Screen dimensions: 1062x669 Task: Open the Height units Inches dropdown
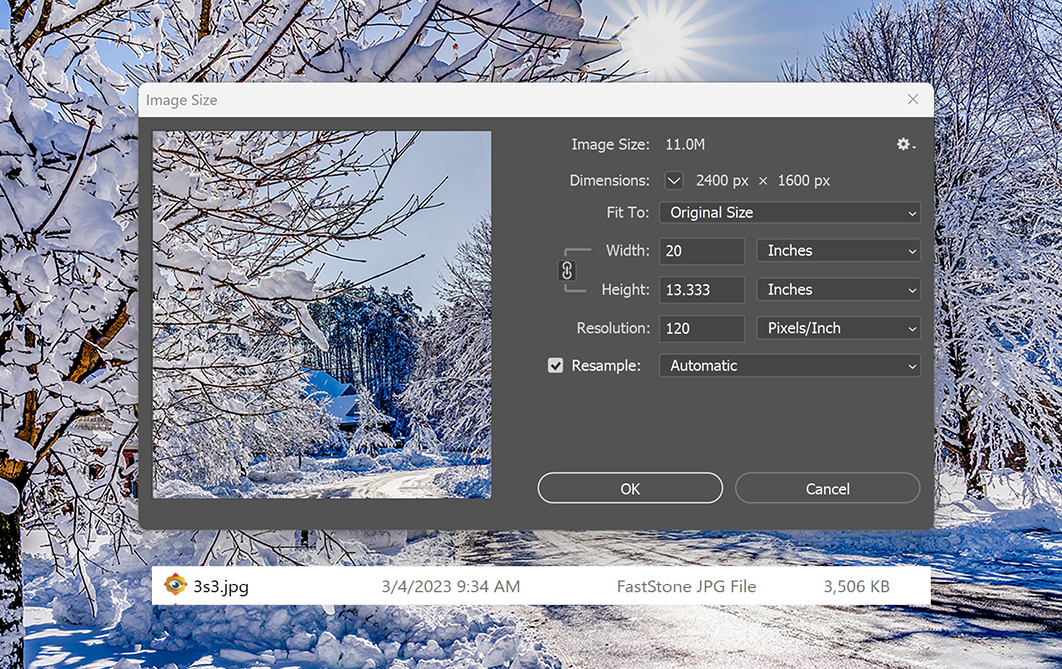pos(838,290)
